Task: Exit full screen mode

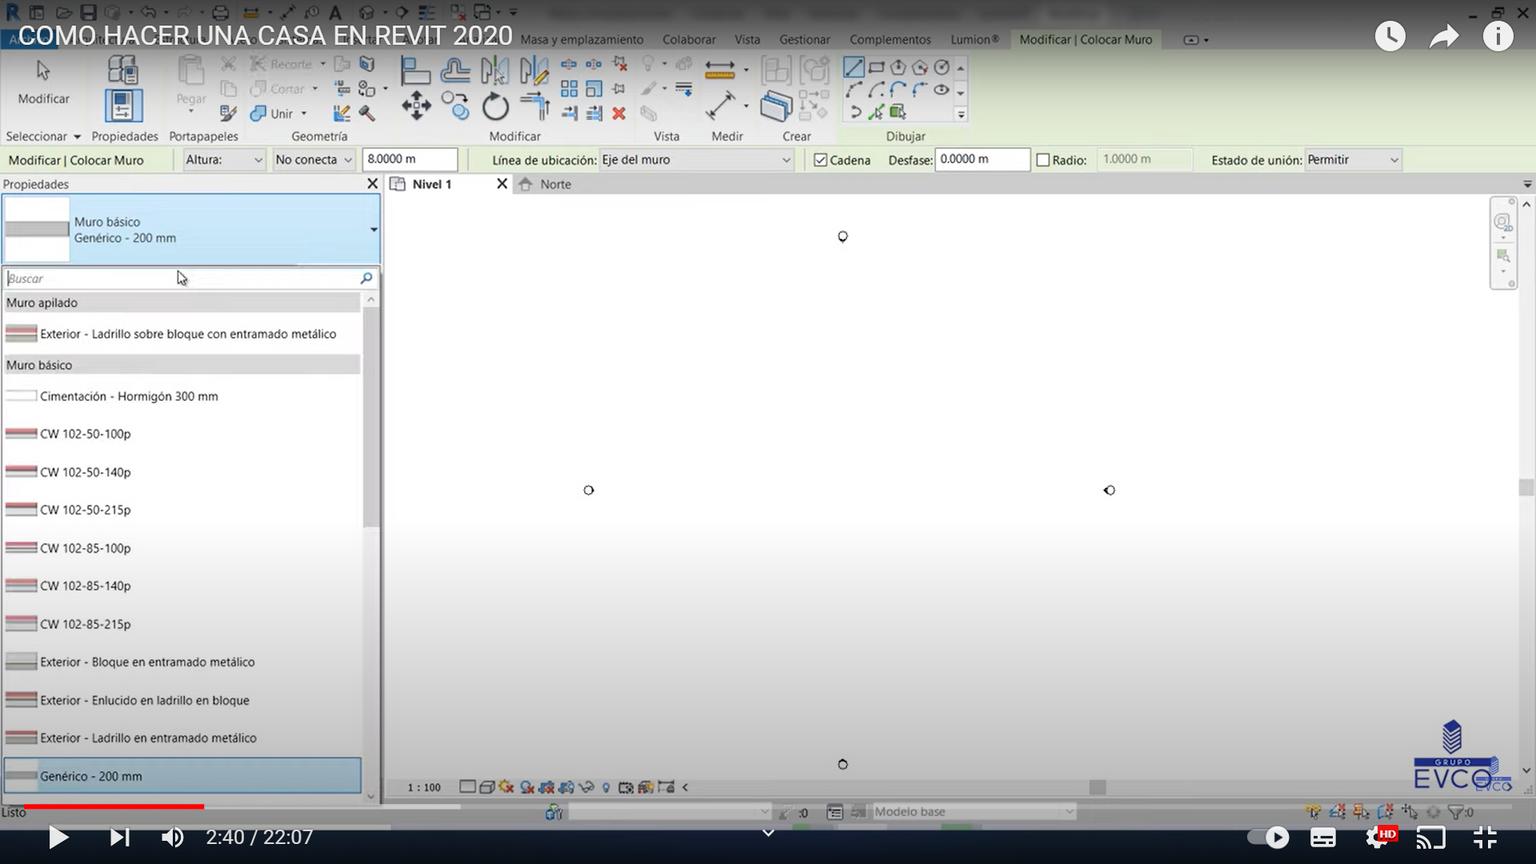Action: [1485, 837]
